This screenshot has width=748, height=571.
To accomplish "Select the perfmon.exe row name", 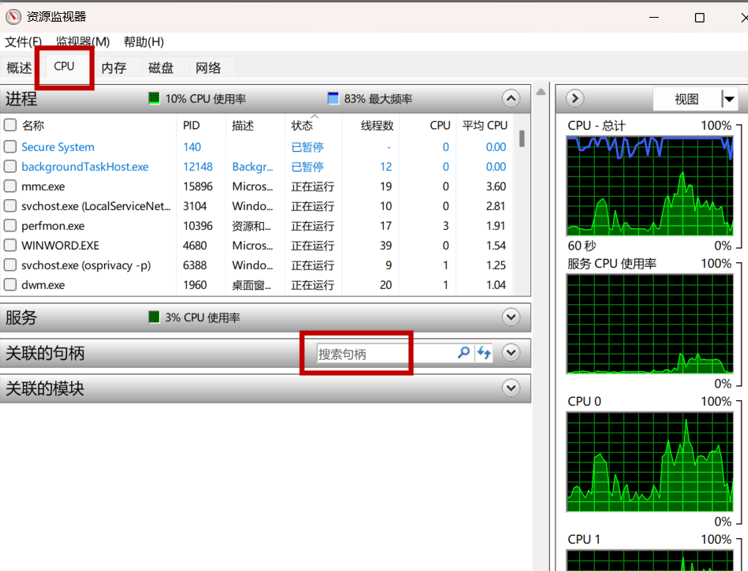I will pos(53,226).
